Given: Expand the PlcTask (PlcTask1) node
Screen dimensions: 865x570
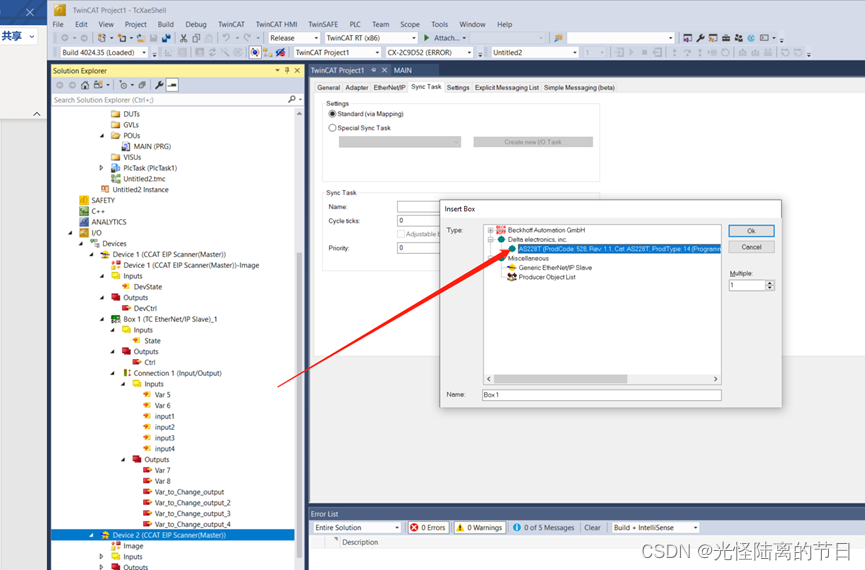Looking at the screenshot, I should [102, 168].
